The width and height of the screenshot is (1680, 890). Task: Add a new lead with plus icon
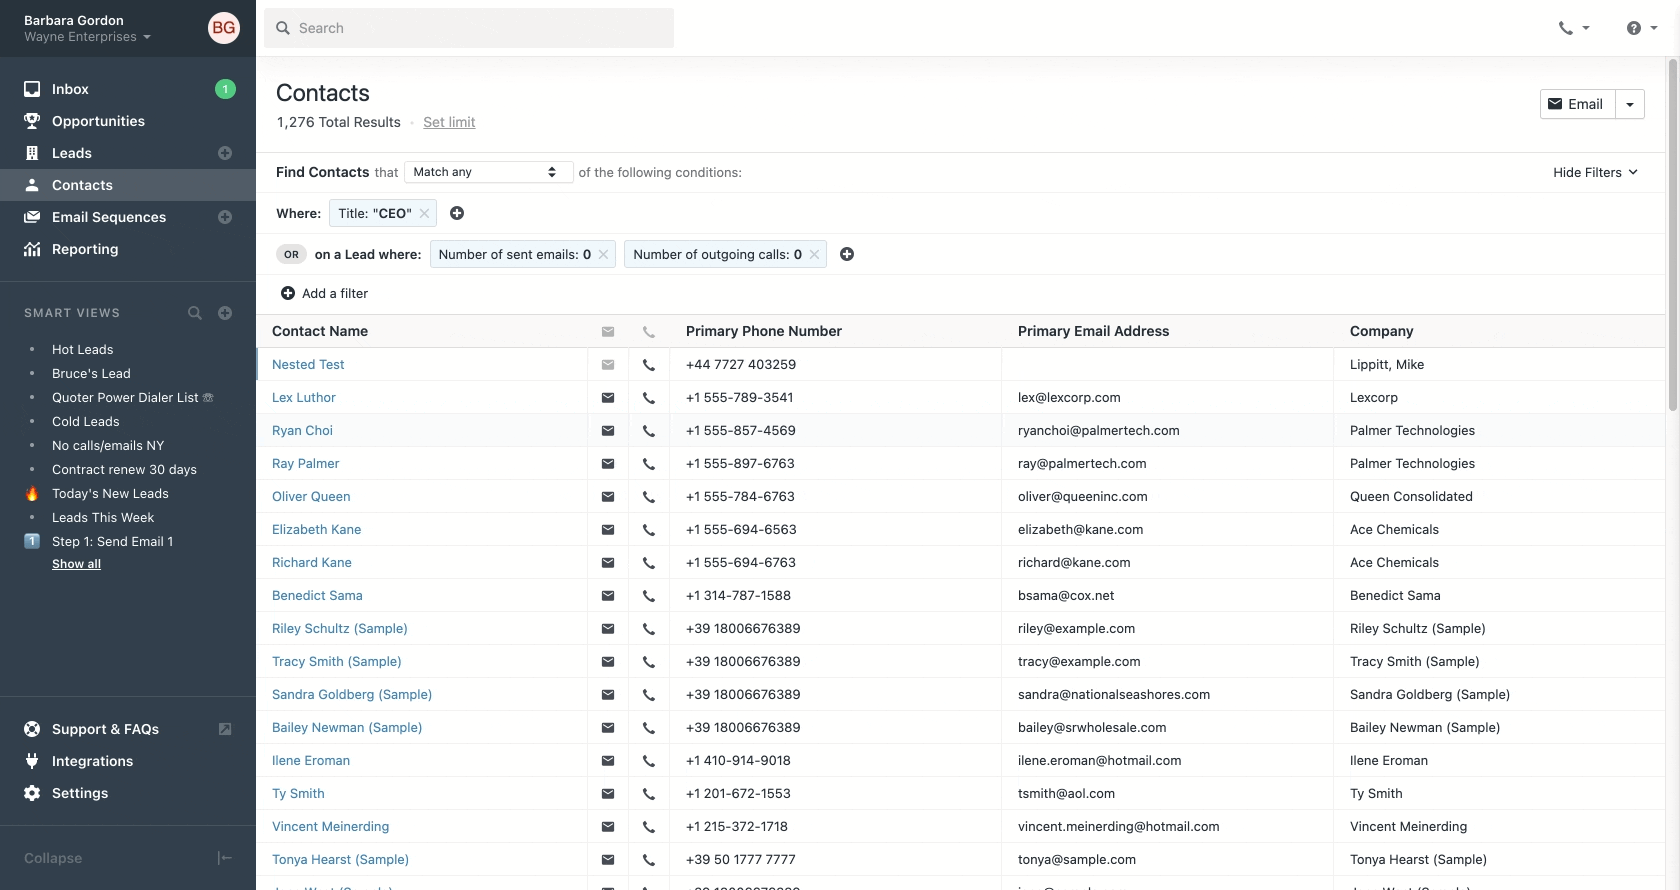coord(225,153)
